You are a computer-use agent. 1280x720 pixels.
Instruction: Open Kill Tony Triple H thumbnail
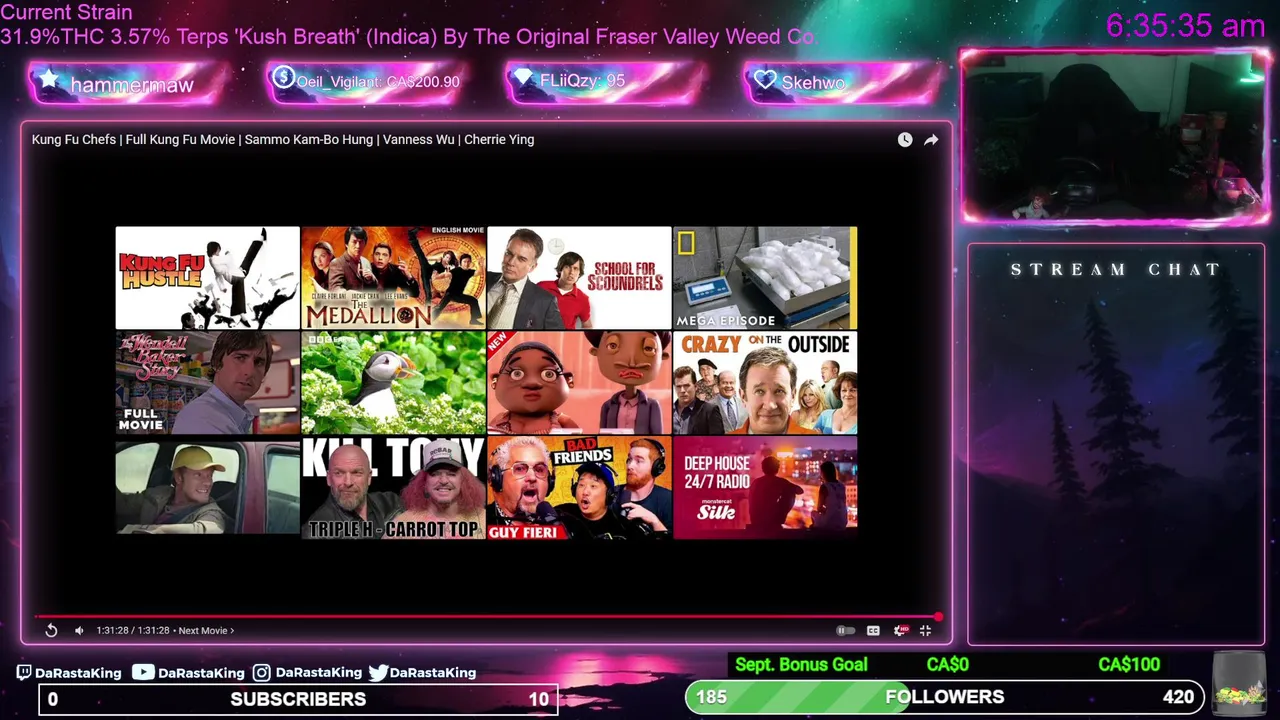[x=393, y=488]
